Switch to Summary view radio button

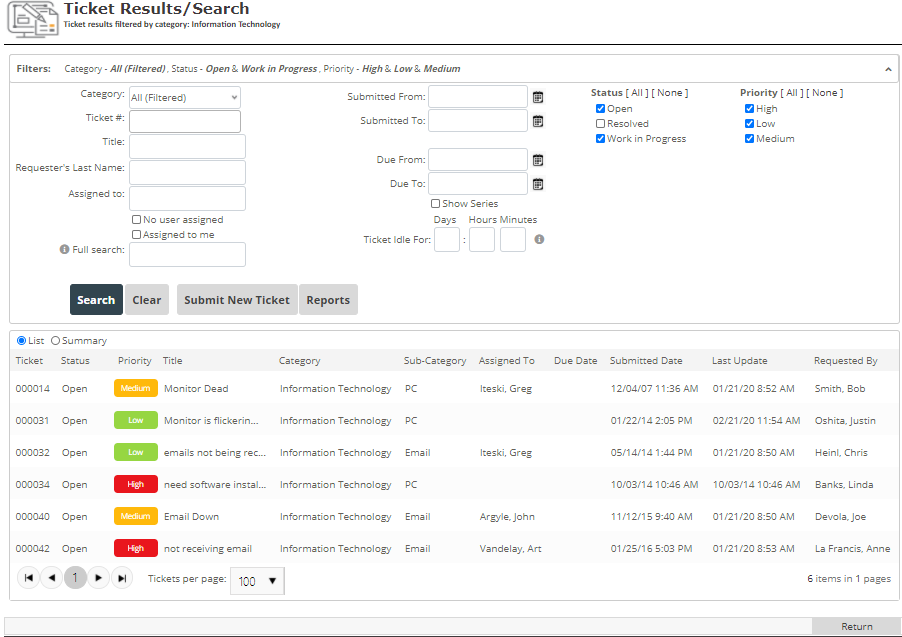point(55,341)
